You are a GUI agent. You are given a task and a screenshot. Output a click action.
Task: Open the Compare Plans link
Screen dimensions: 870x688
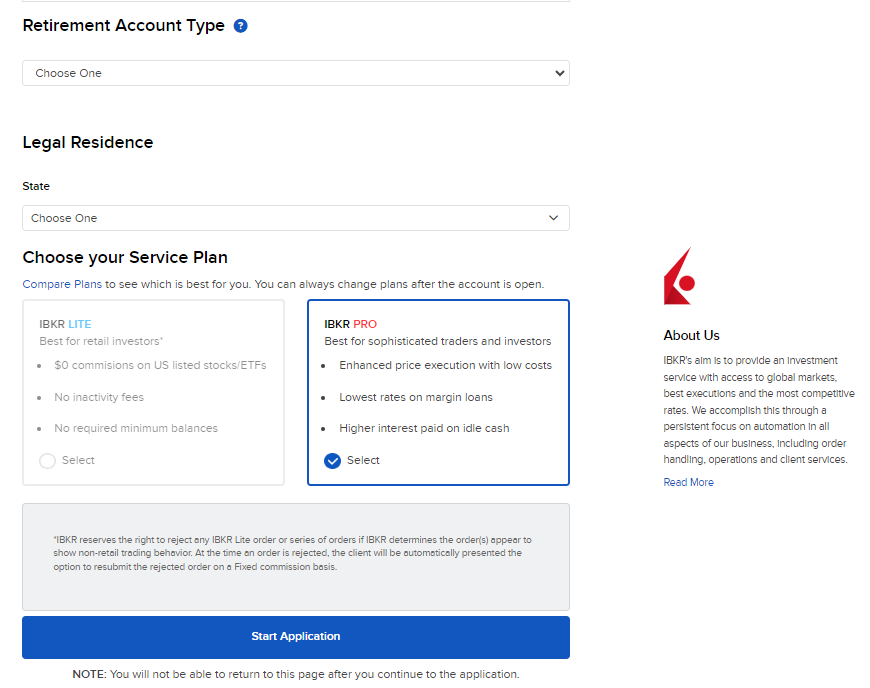62,284
